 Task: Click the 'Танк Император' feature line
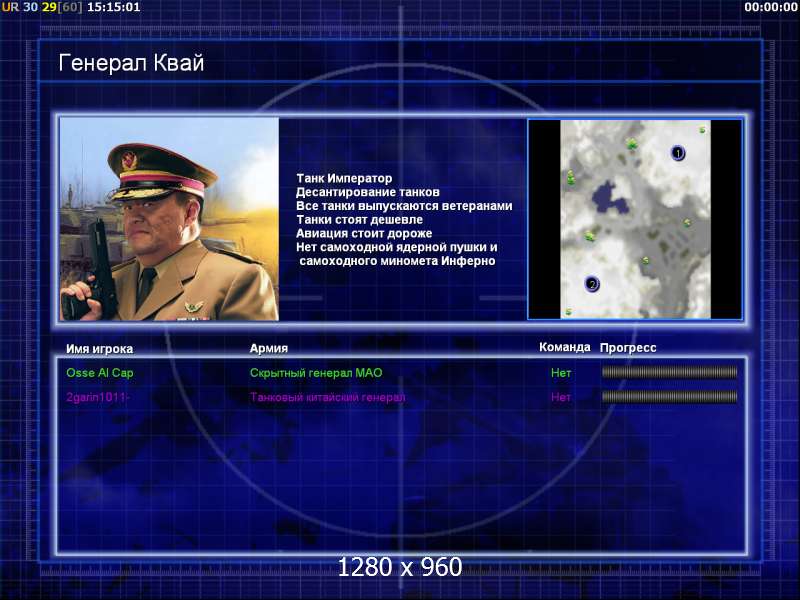(x=344, y=179)
